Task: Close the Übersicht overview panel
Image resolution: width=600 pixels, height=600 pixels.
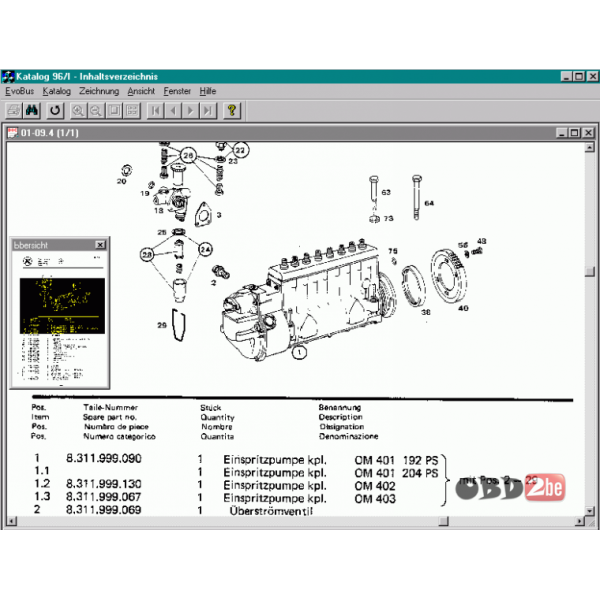Action: pos(100,245)
